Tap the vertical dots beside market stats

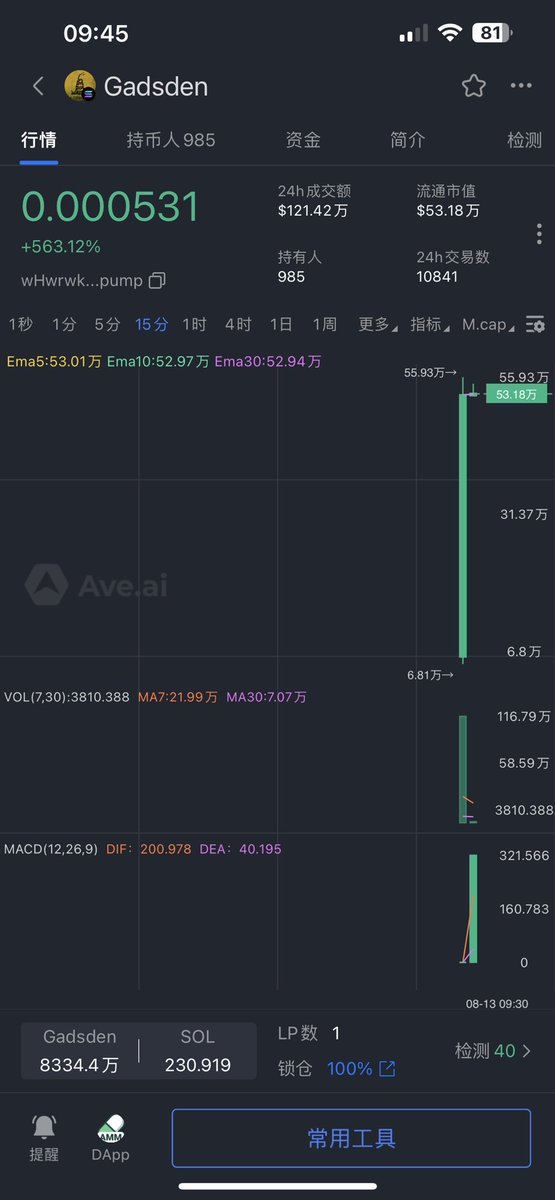(539, 234)
